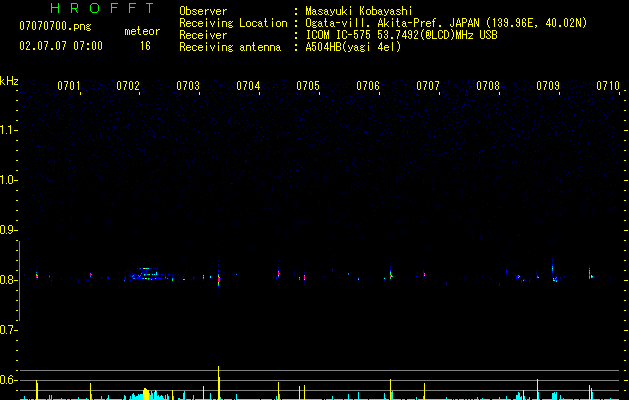Click the long meteor echo near 0702
629x400 pixels.
coord(148,274)
